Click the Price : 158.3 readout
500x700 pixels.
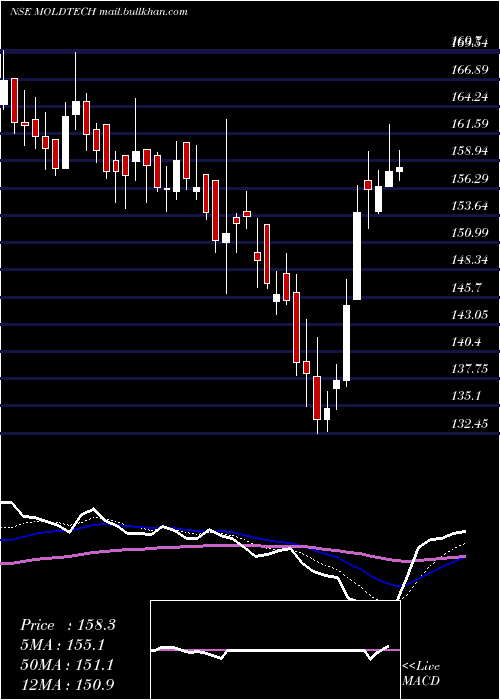point(68,625)
